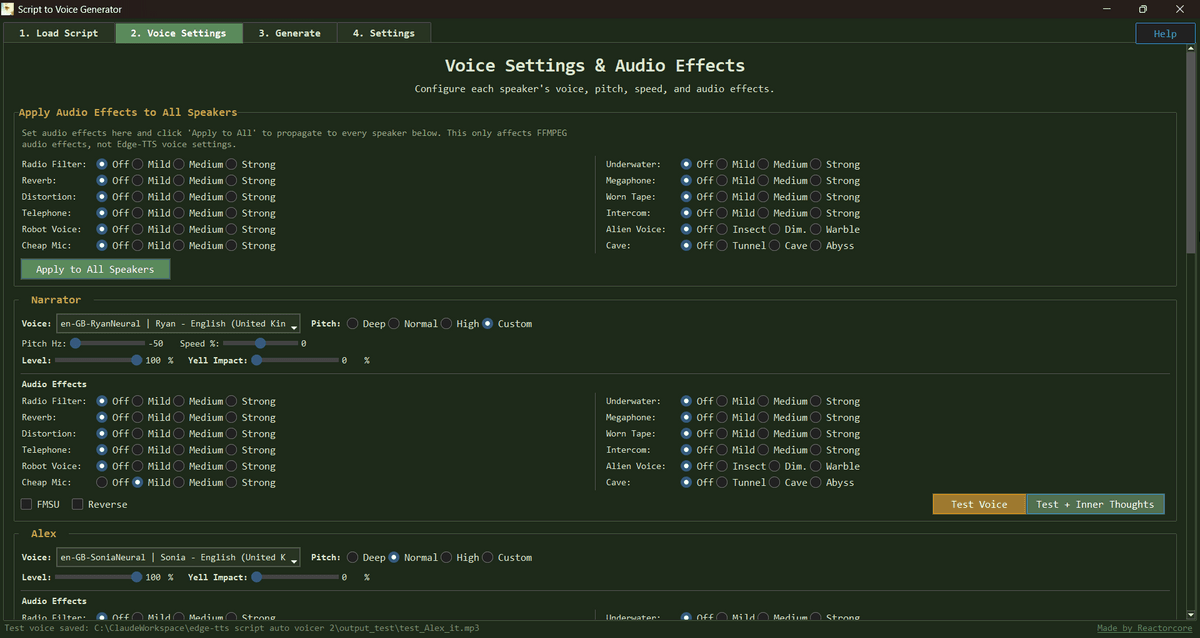Switch to the 1. Load Script tab
Screen dimensions: 1200x638
click(59, 33)
